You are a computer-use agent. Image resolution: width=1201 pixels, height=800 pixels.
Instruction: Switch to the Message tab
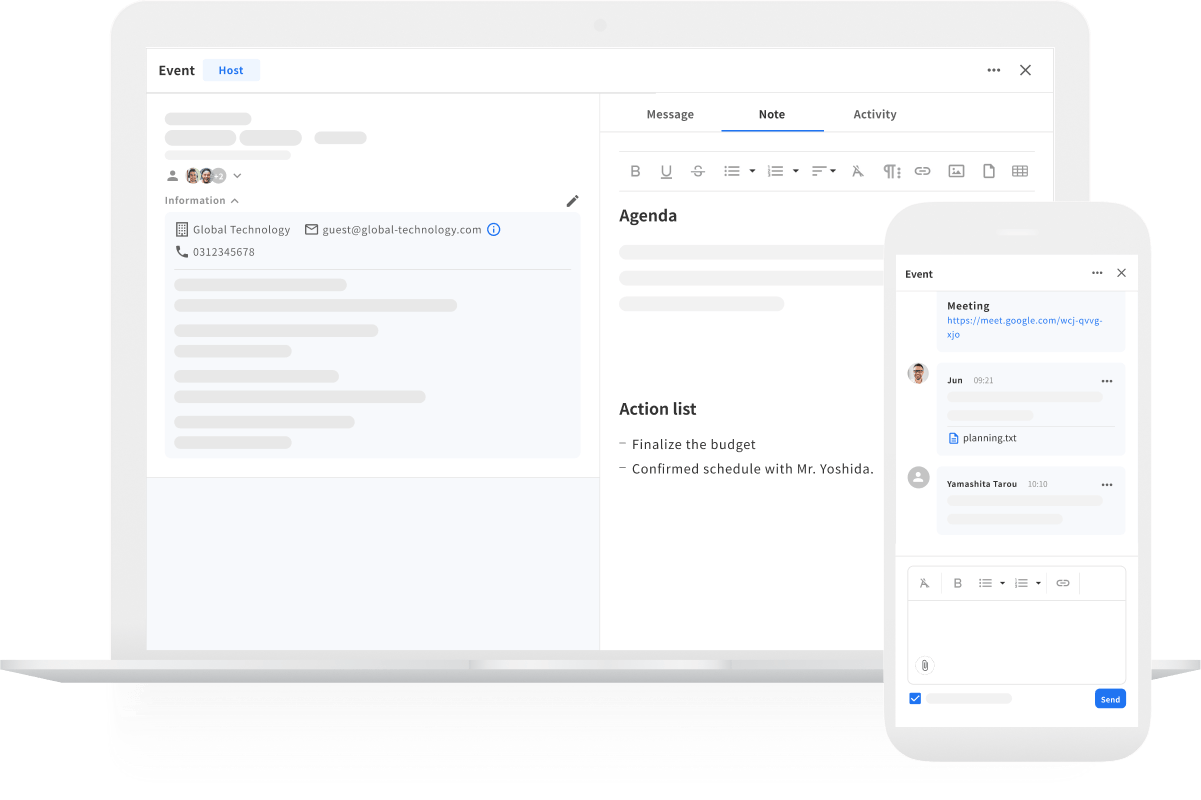670,114
